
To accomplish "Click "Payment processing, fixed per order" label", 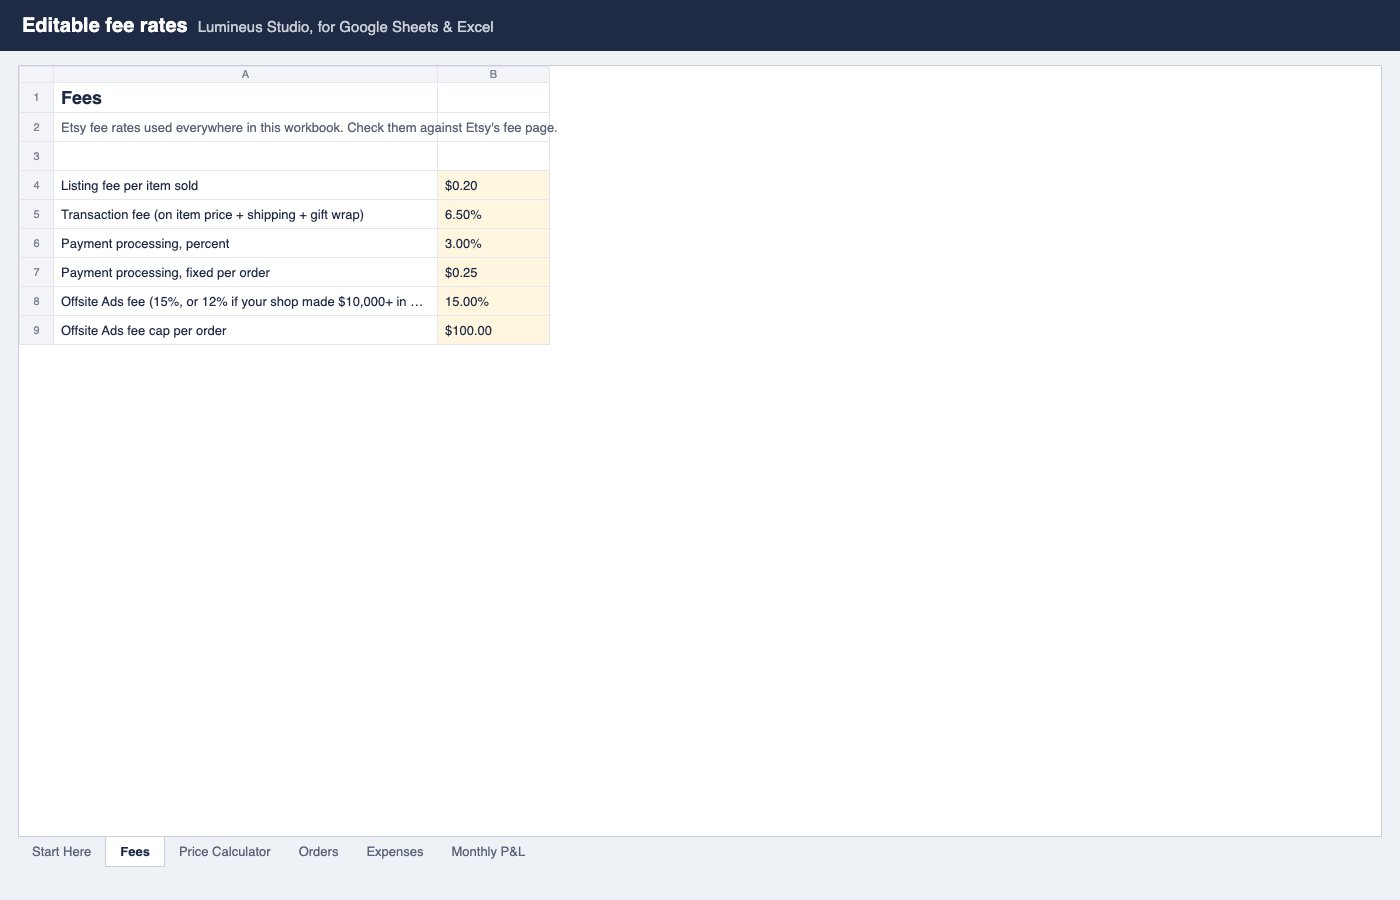I will tap(245, 273).
